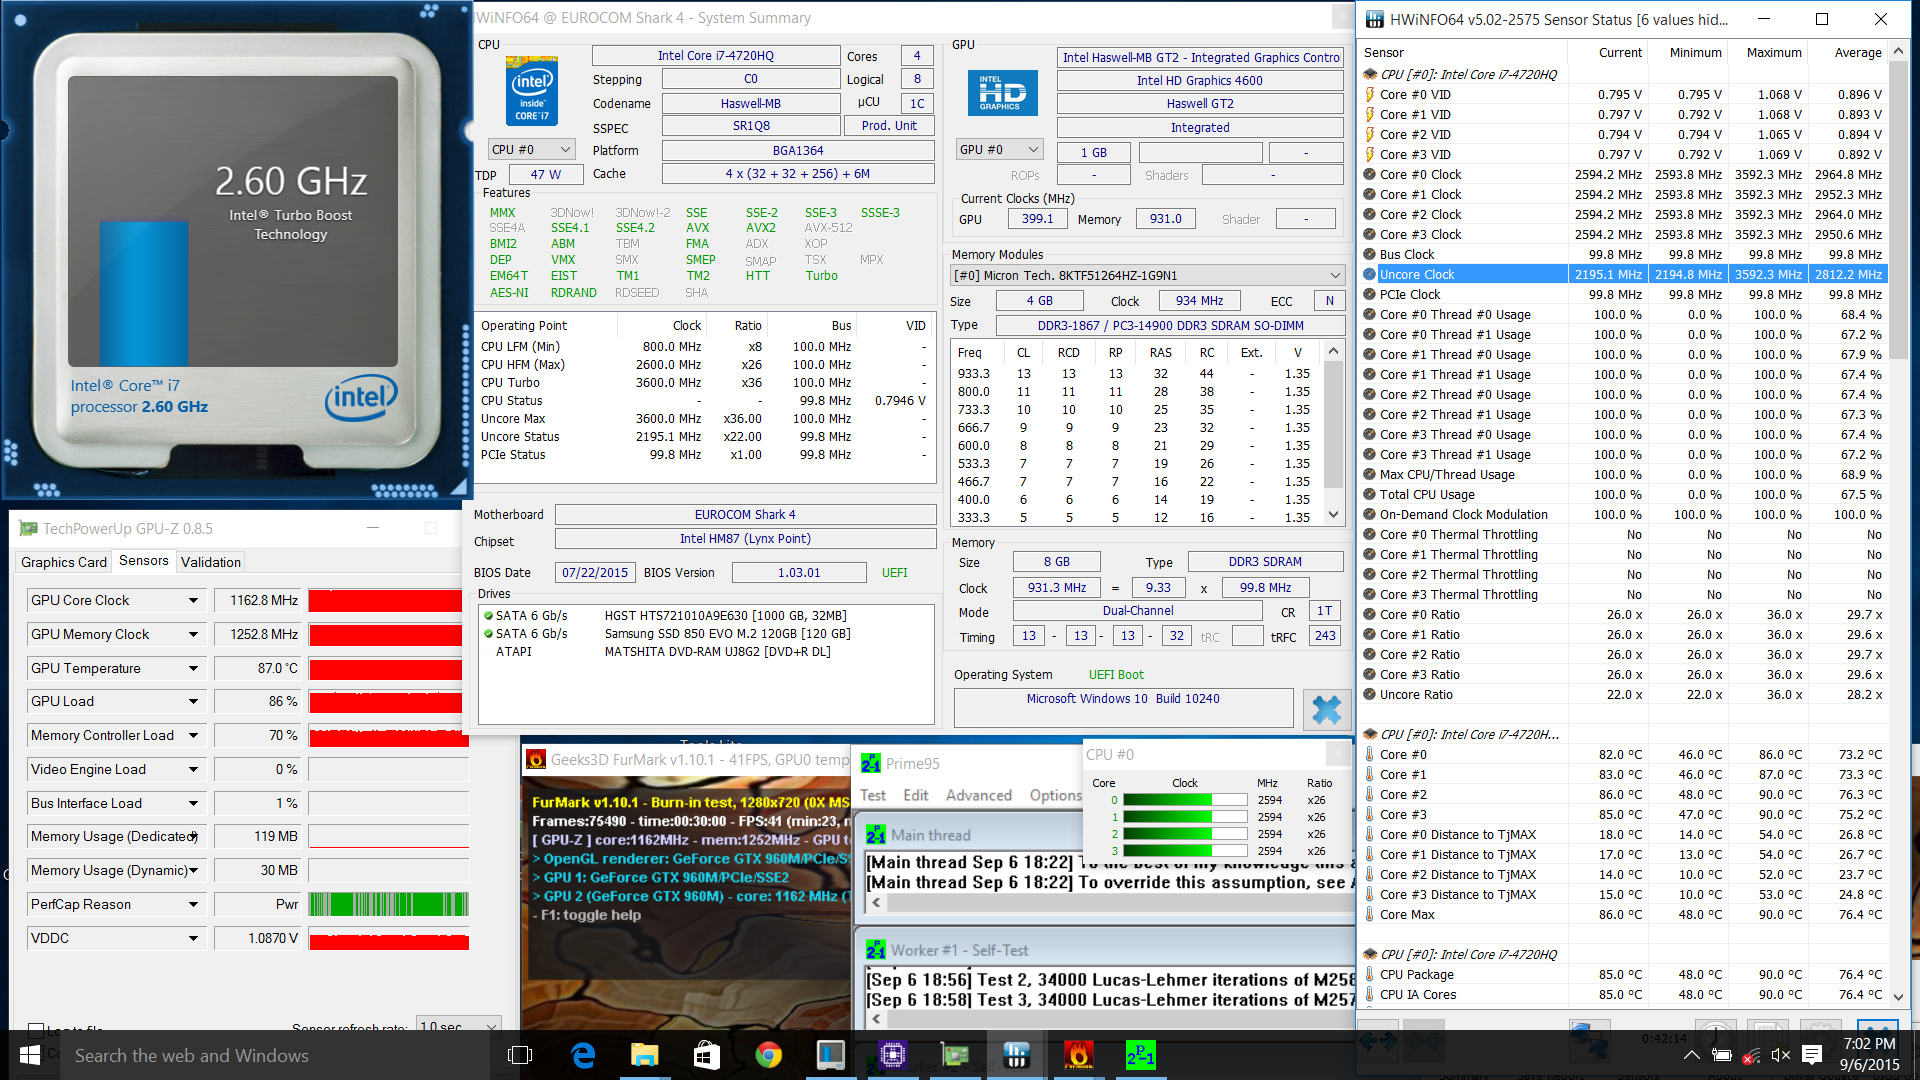
Task: Show hidden system tray icons
Action: [1691, 1055]
